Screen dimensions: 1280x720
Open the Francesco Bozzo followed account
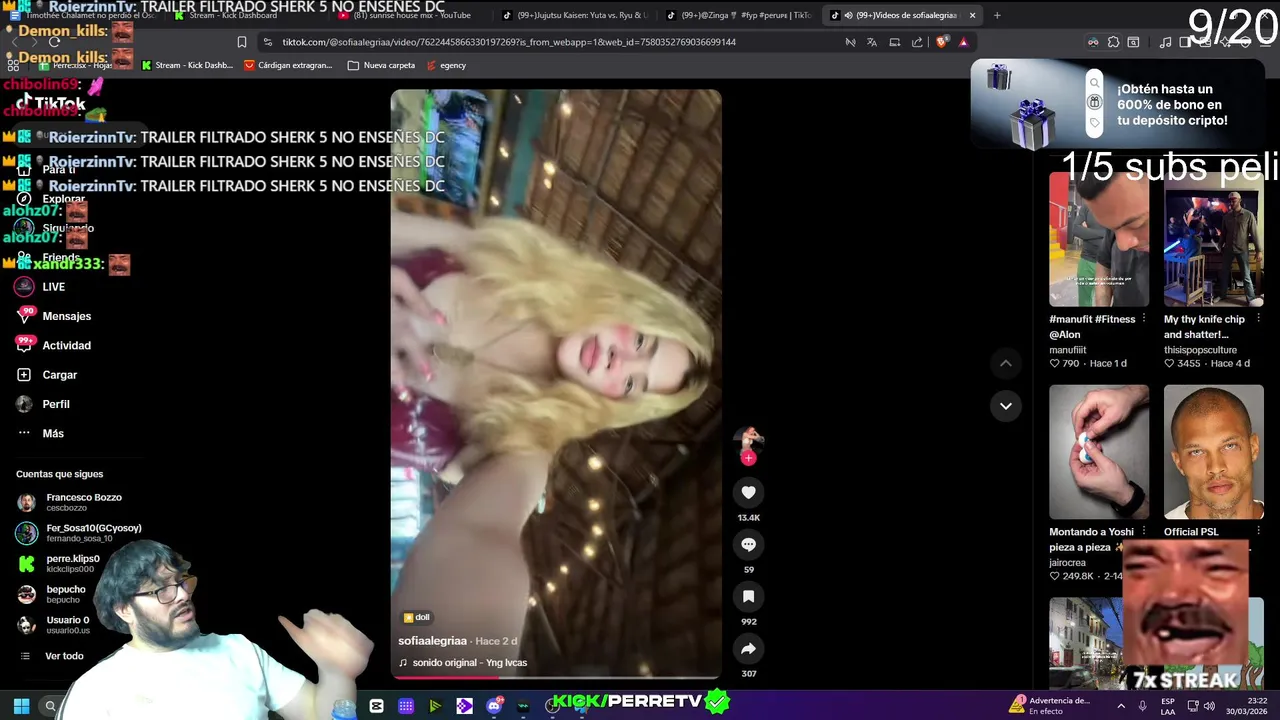click(70, 502)
